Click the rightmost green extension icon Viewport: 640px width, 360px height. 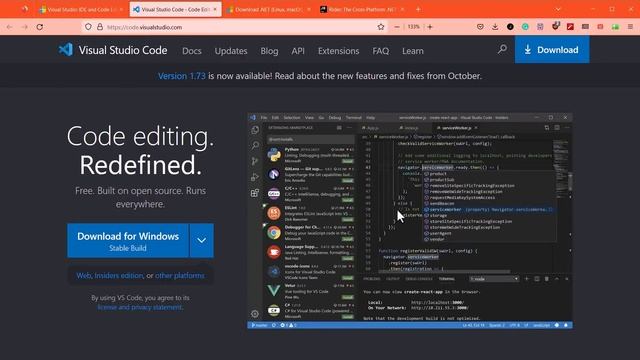coord(616,27)
